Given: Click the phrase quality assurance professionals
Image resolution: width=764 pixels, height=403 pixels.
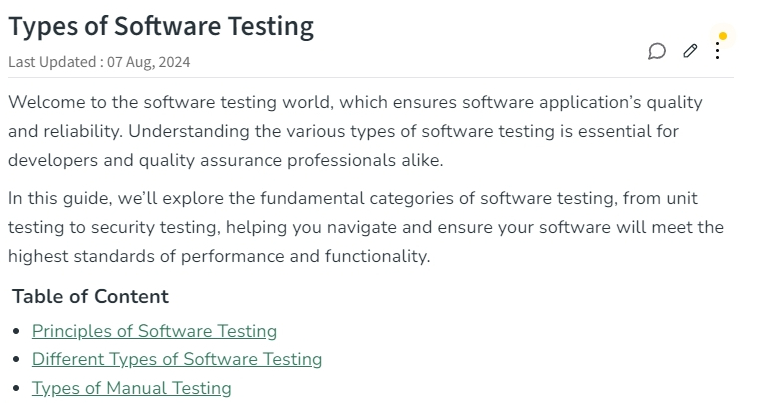Looking at the screenshot, I should tap(267, 160).
